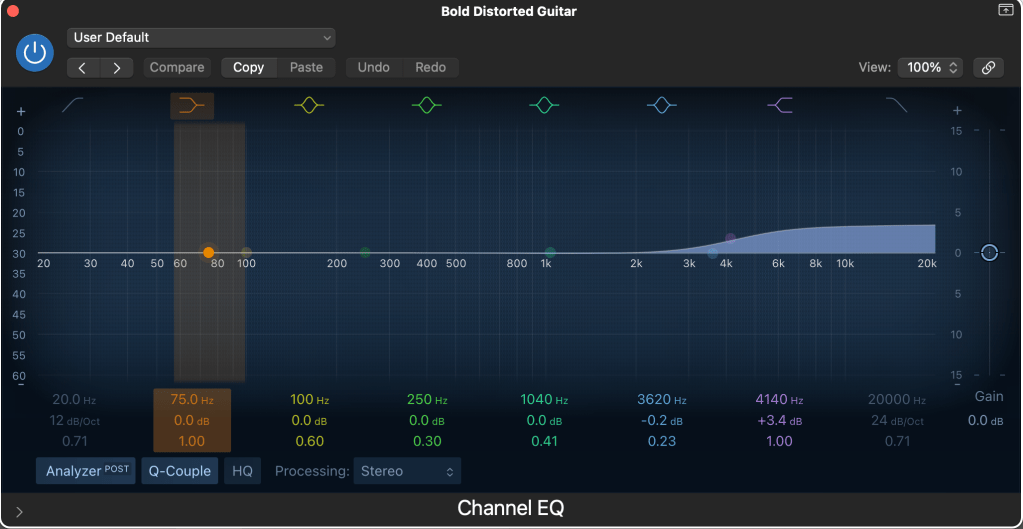Click the link icon beside View percentage
This screenshot has width=1023, height=529.
tap(988, 68)
